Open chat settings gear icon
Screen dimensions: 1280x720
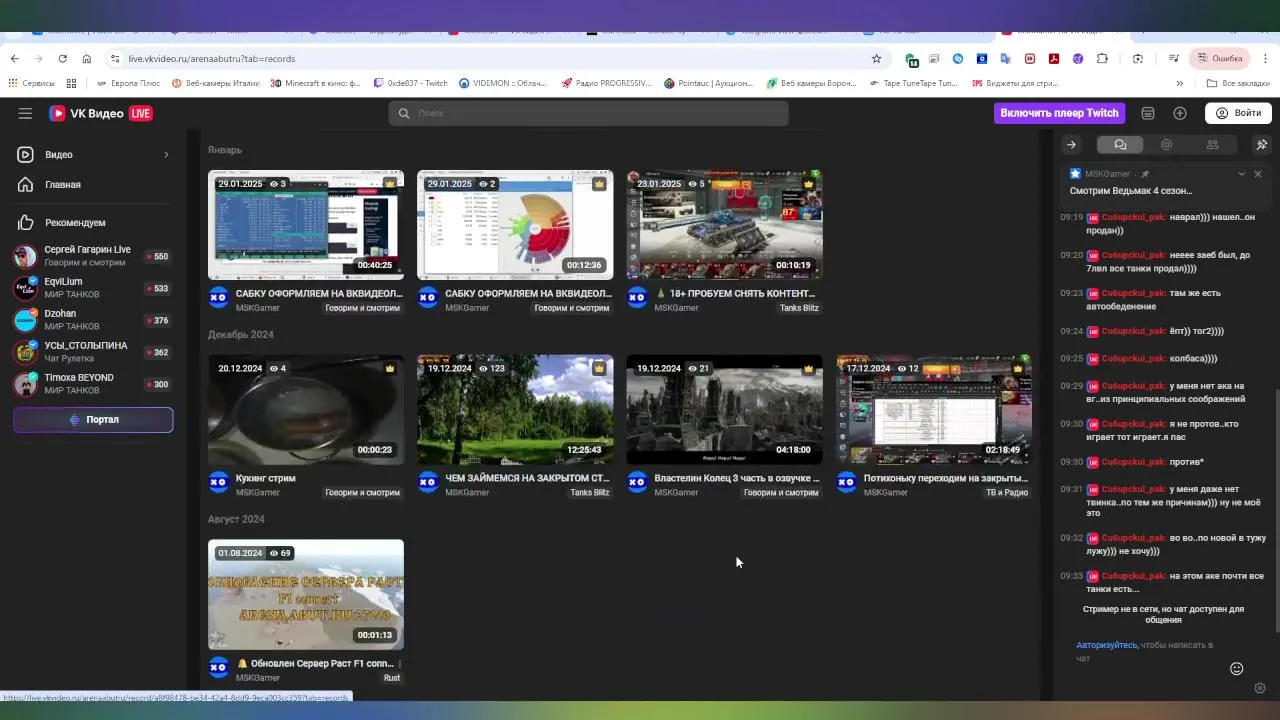point(1260,688)
